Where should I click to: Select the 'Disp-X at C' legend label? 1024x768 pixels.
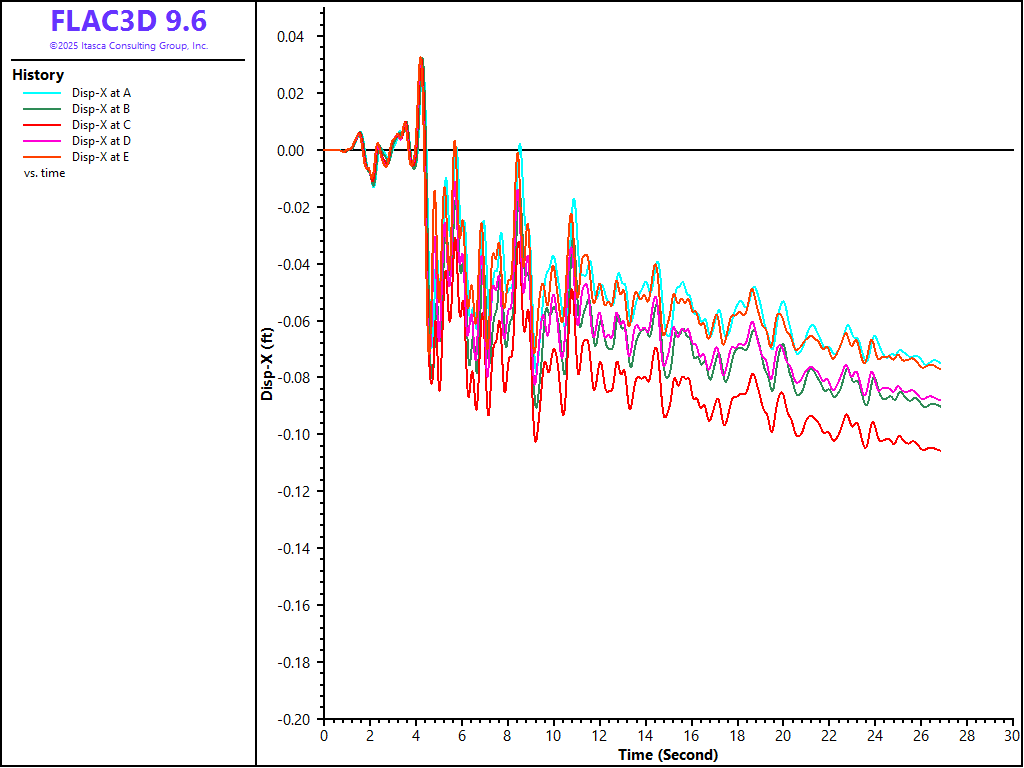(101, 125)
